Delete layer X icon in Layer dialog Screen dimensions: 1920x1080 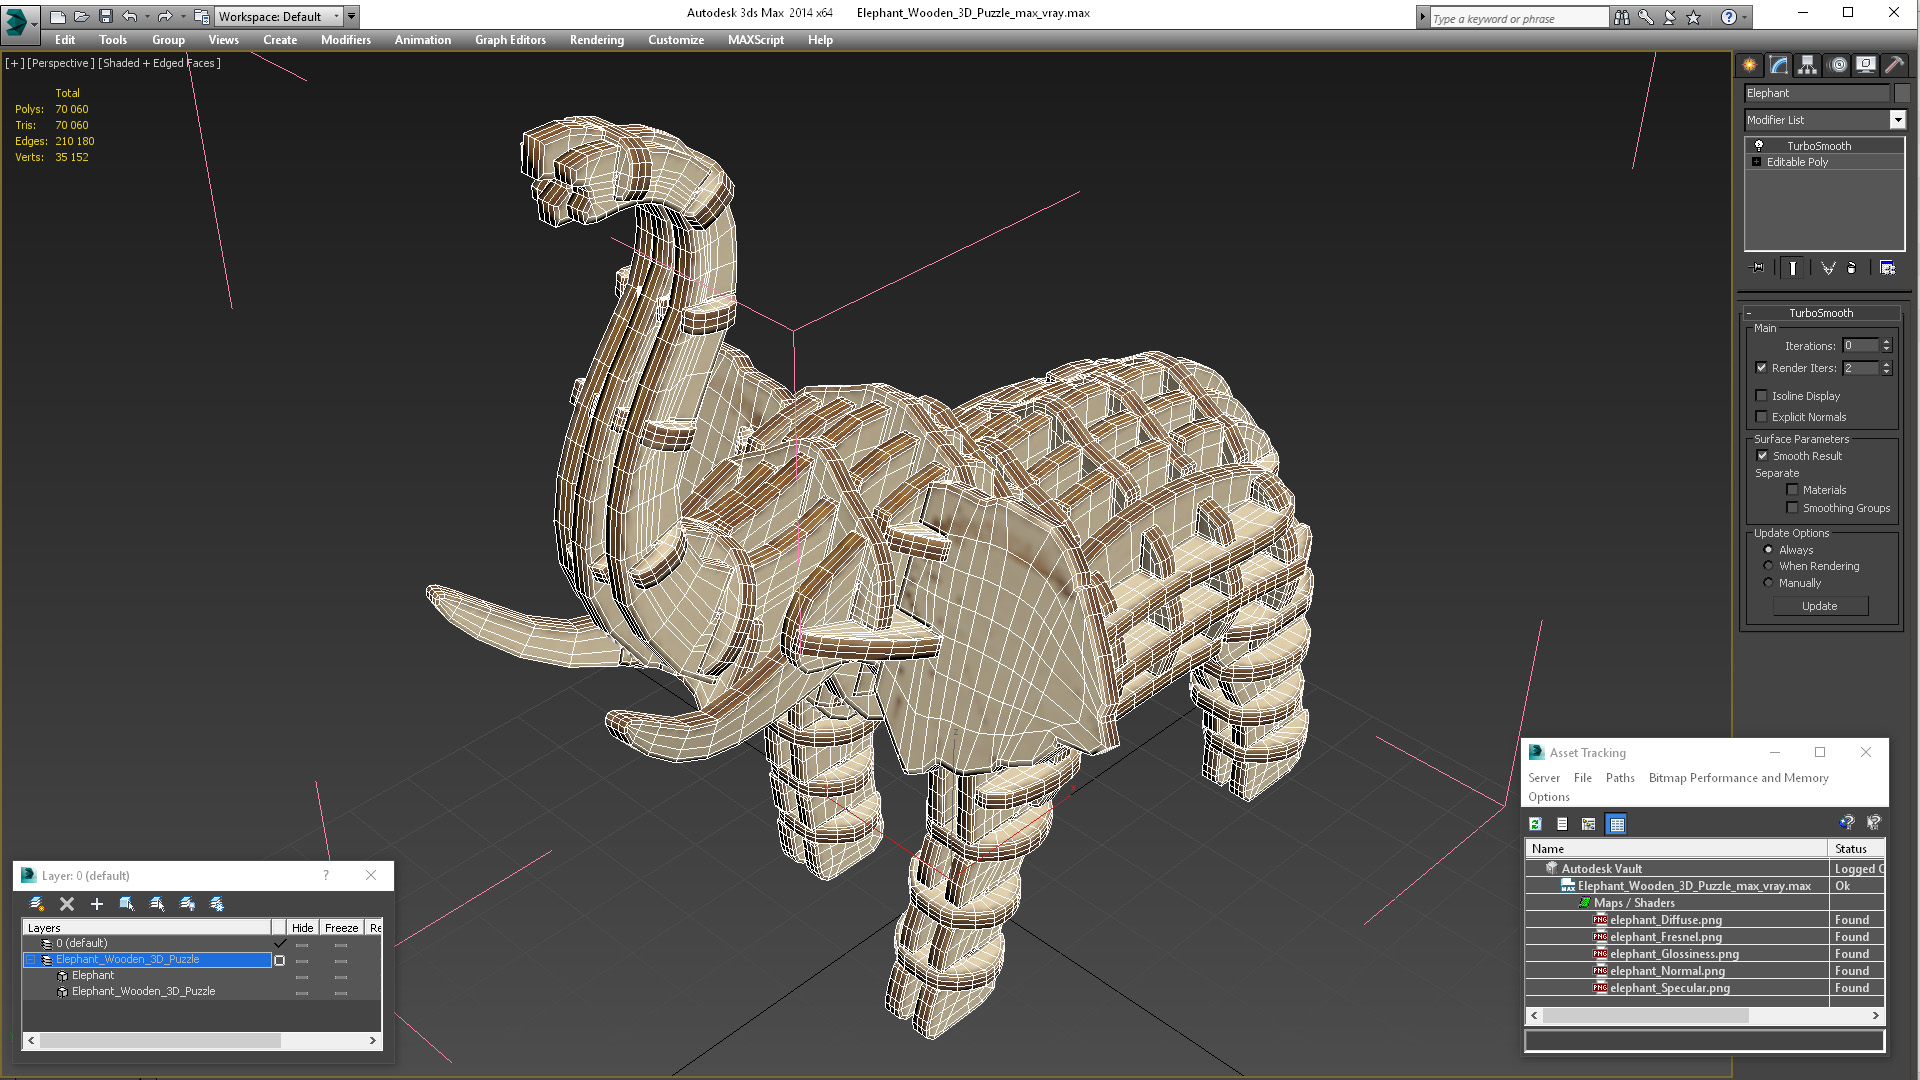[67, 904]
